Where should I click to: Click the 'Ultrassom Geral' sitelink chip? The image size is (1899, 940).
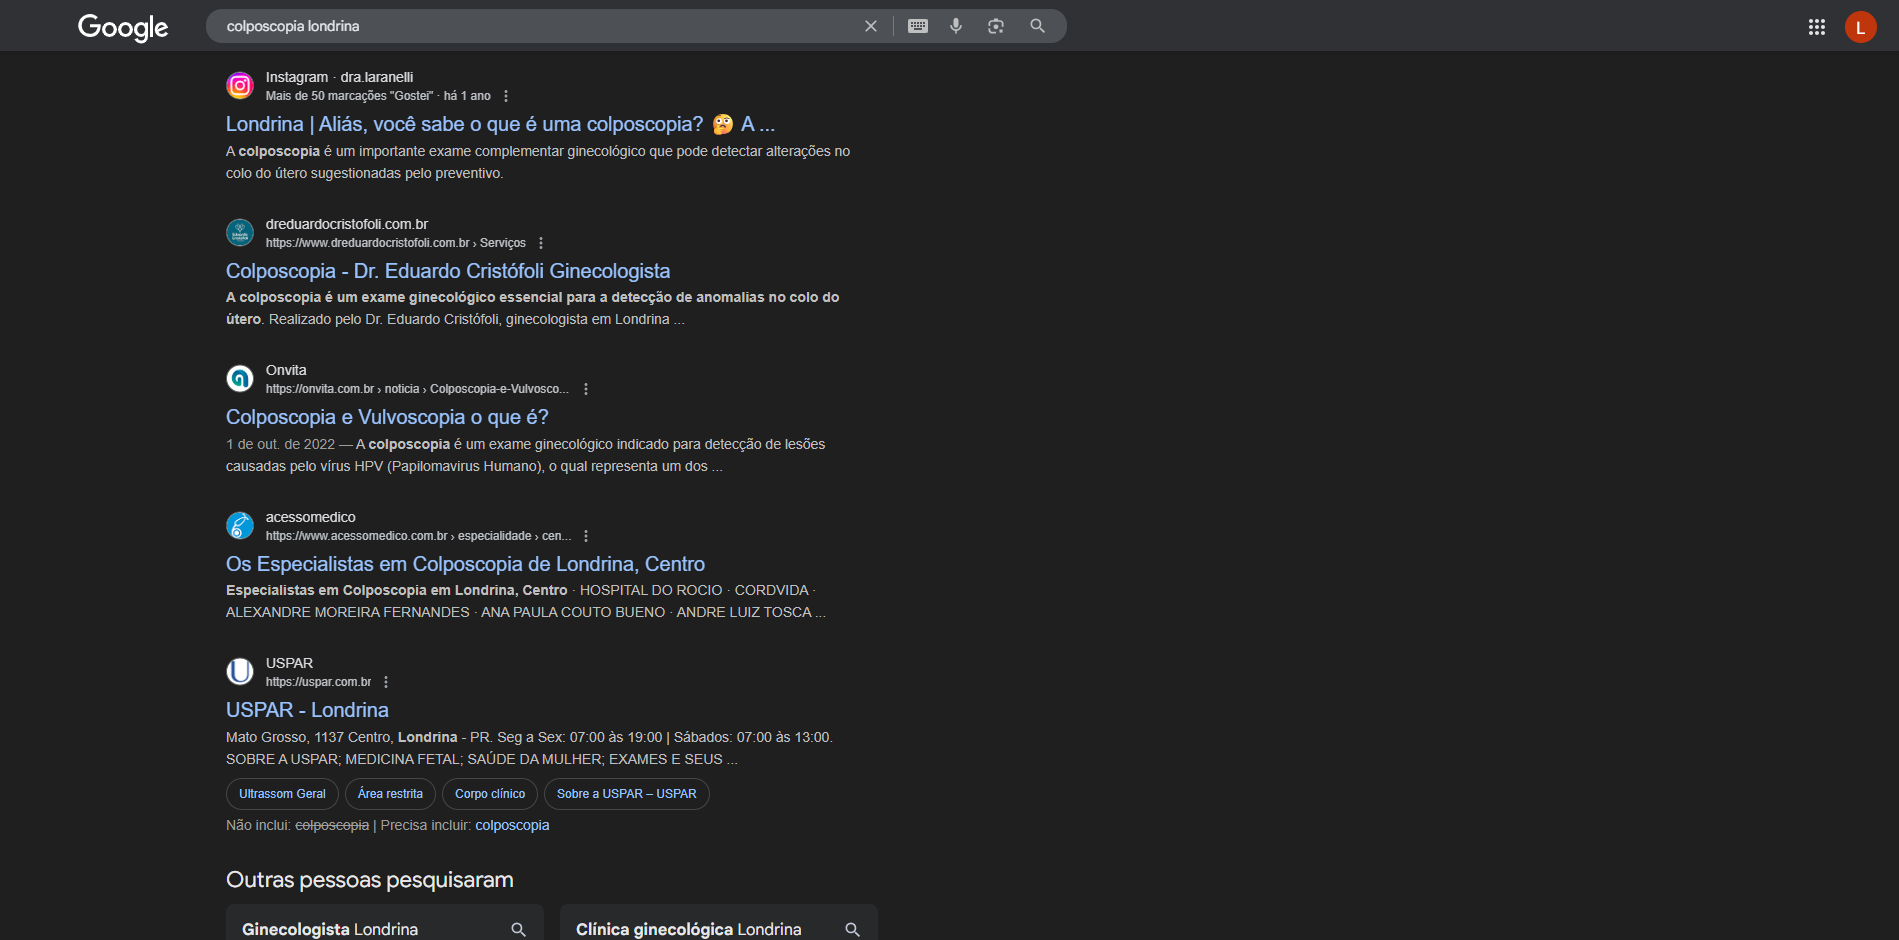282,794
